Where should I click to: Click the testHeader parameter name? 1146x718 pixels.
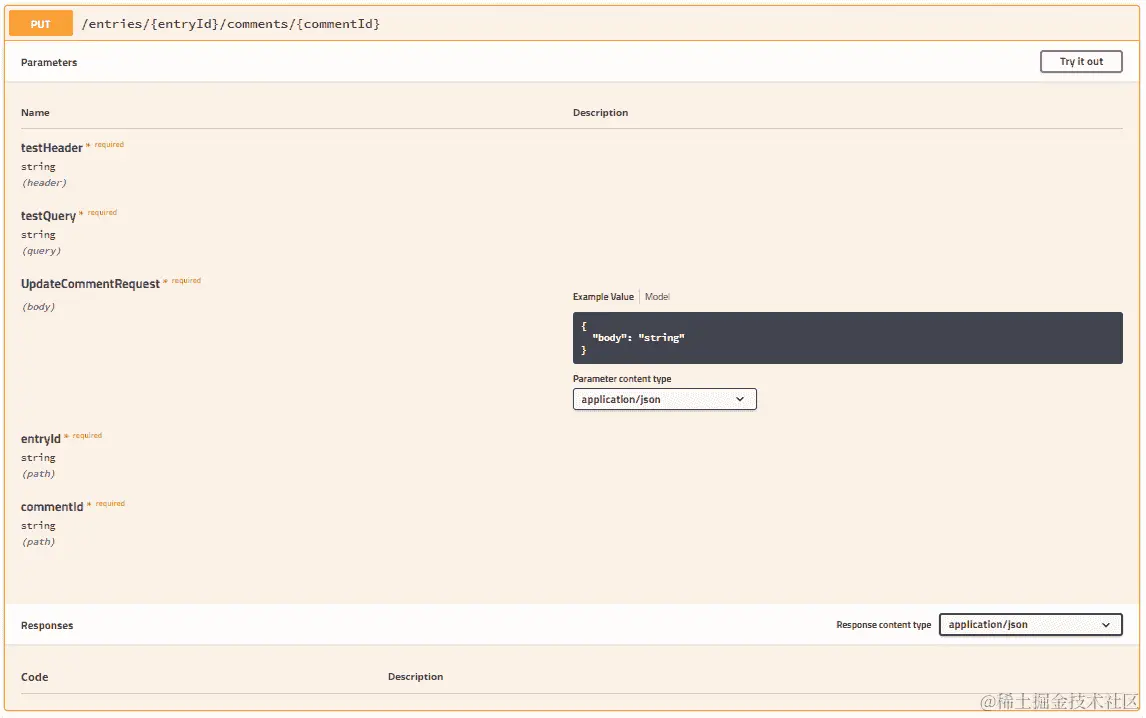point(51,148)
